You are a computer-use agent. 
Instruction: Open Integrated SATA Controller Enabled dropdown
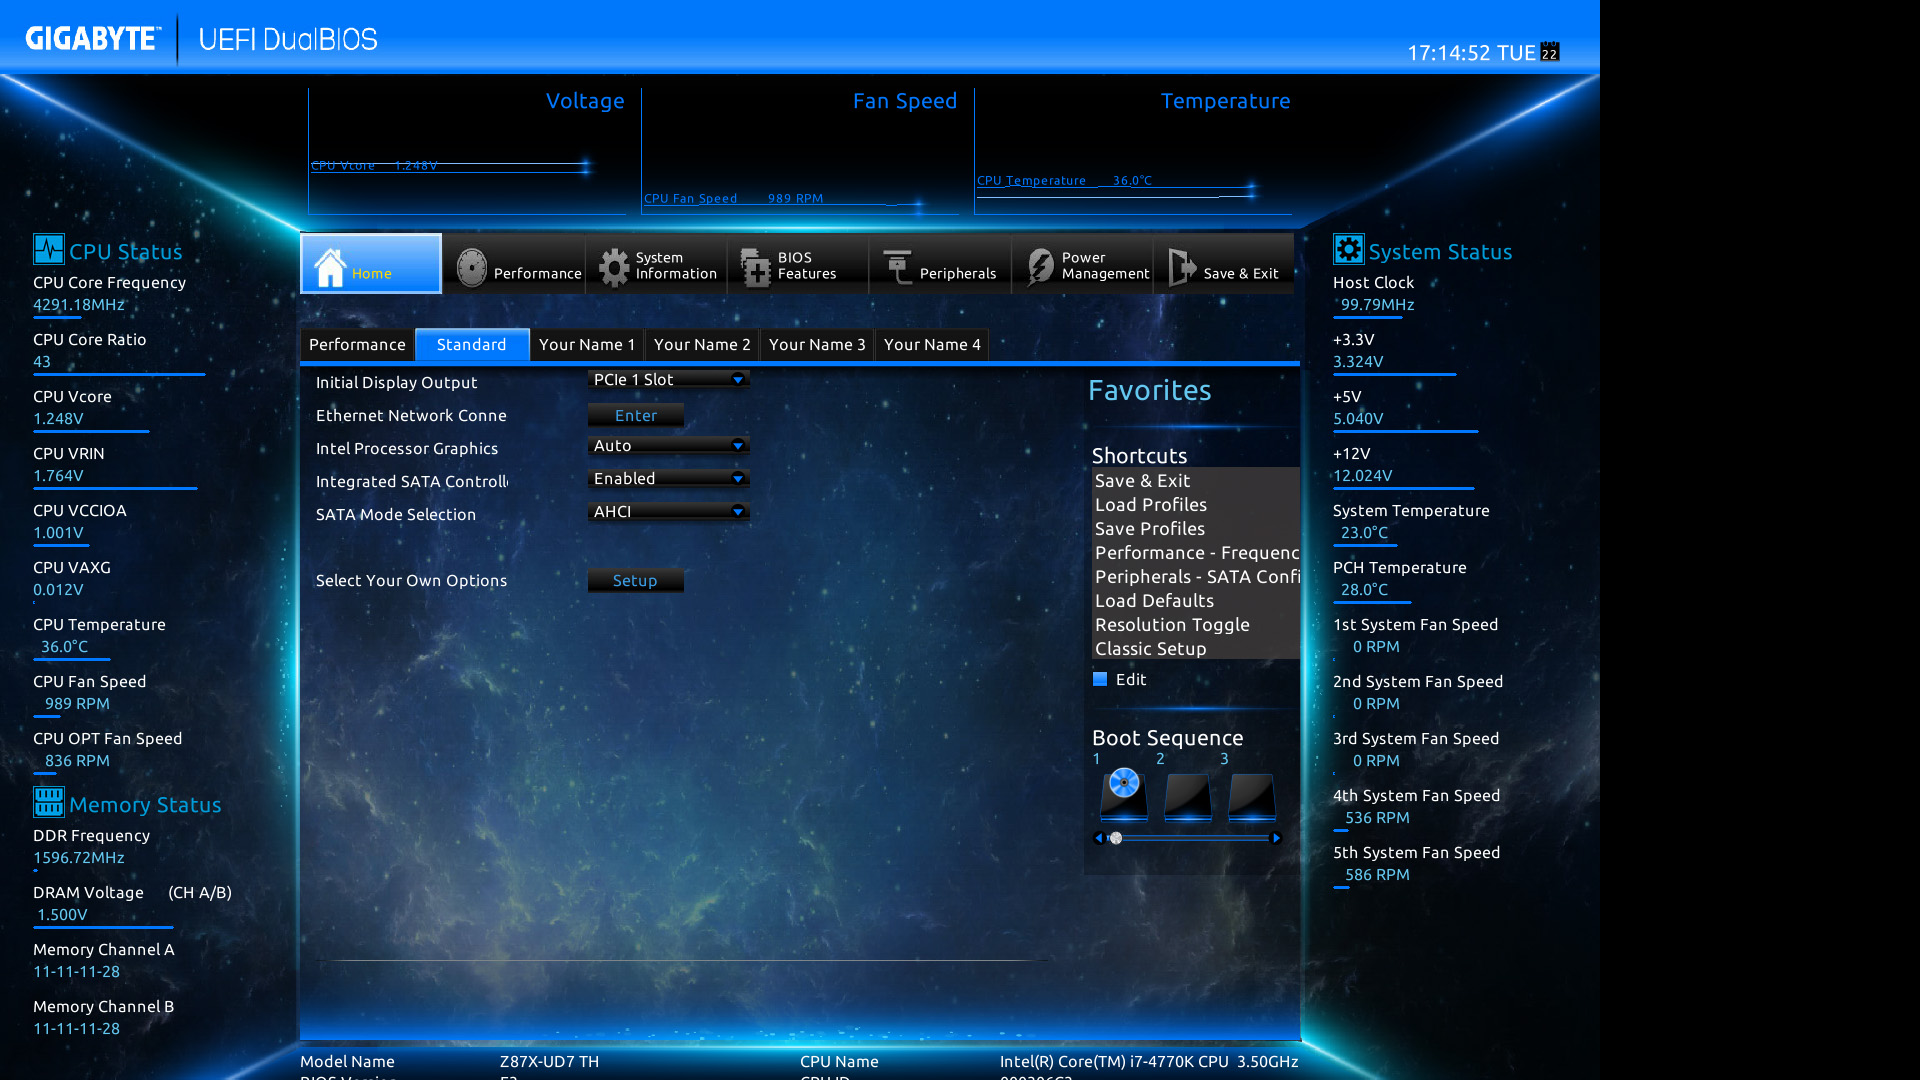(738, 479)
